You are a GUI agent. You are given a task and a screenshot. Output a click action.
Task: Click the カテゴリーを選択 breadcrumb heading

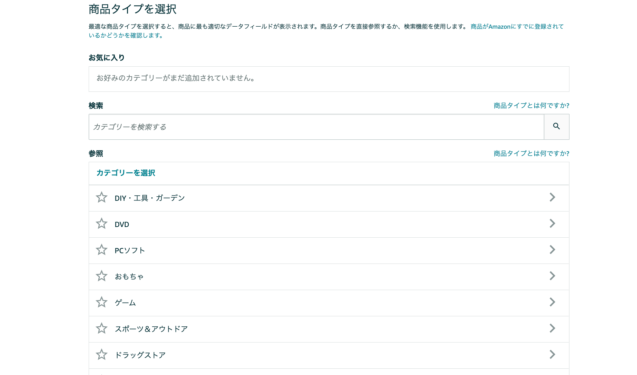[126, 173]
